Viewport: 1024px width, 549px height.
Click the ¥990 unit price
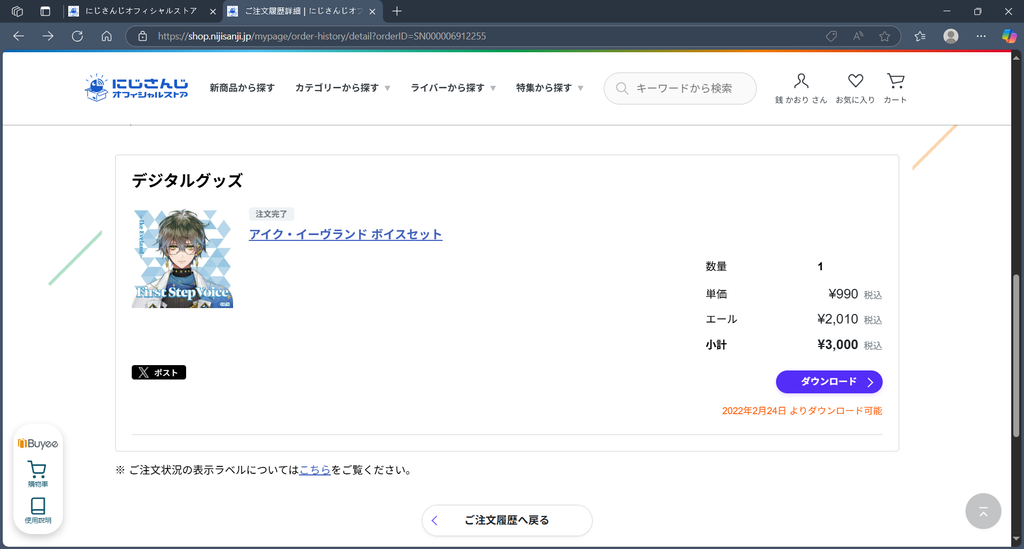[x=843, y=294]
